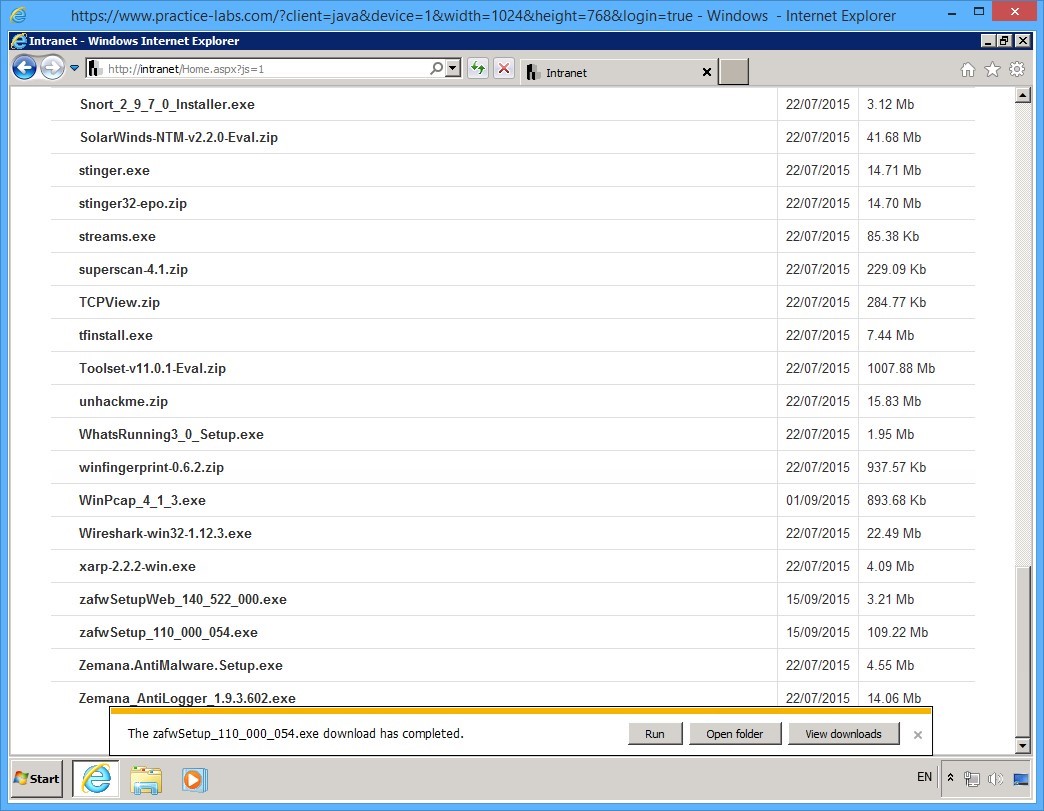The height and width of the screenshot is (811, 1044).
Task: Open recent pages dropdown arrow
Action: click(x=75, y=69)
